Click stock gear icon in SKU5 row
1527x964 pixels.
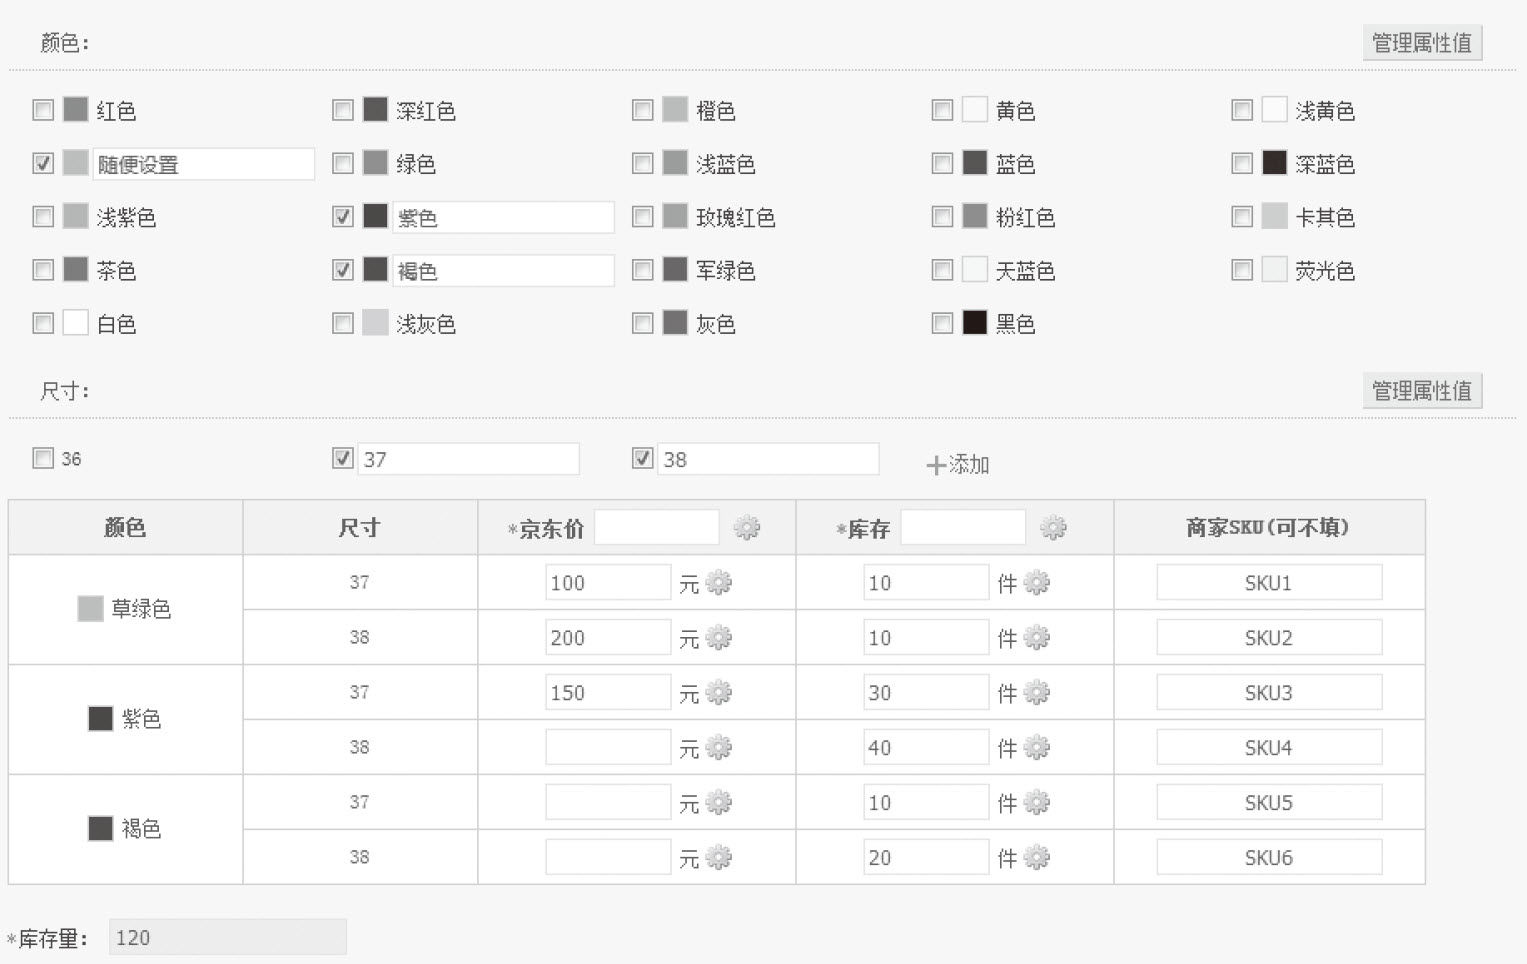pos(1037,803)
